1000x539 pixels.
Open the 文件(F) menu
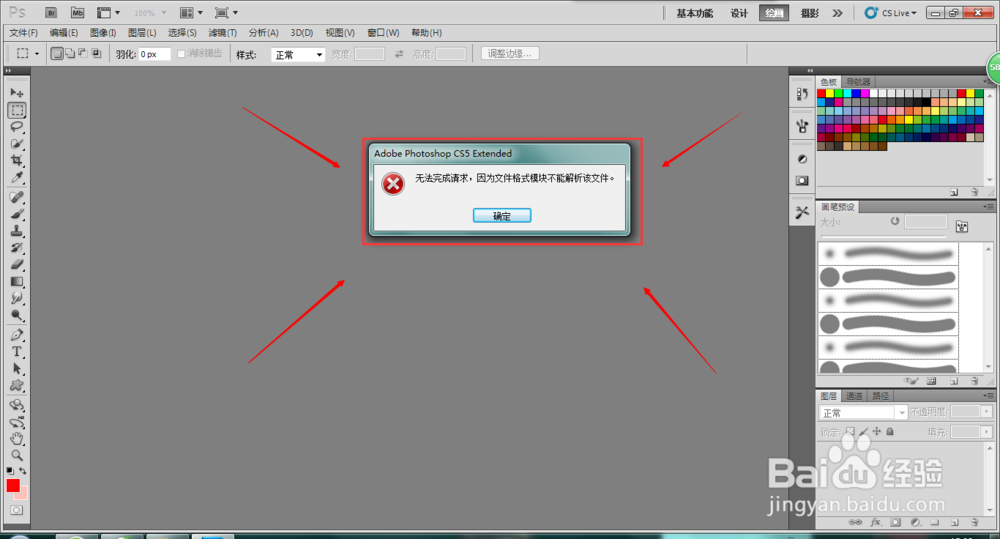tap(24, 33)
